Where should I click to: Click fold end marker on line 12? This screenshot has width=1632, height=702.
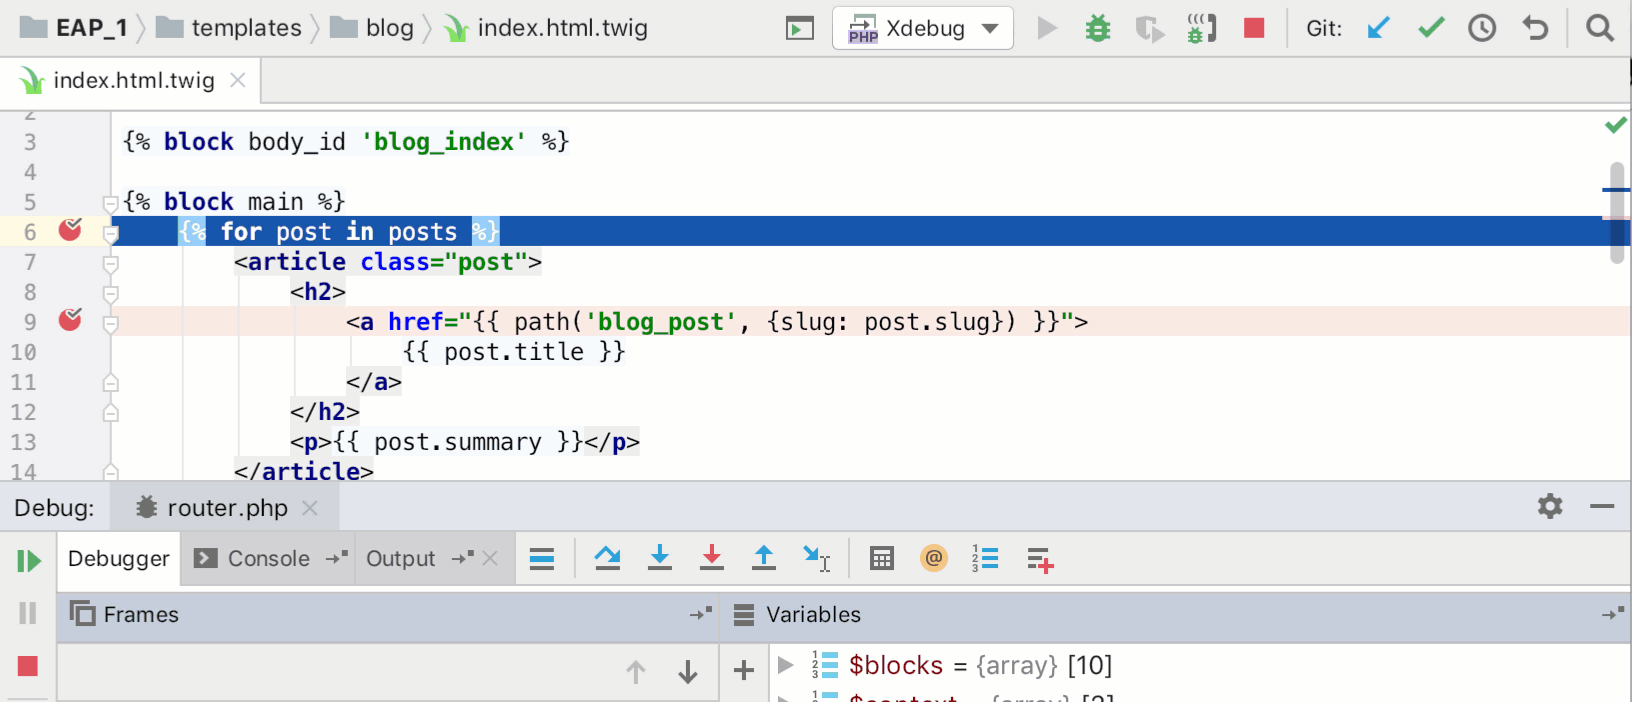click(x=111, y=412)
